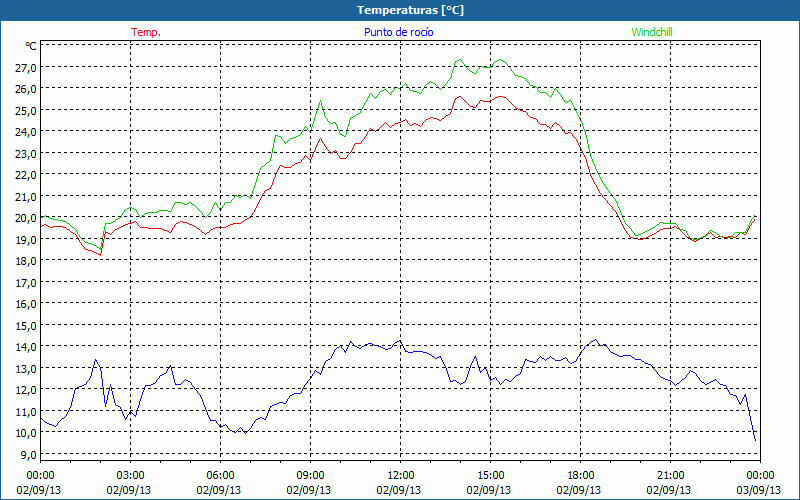This screenshot has height=500, width=800.
Task: Click the 24,0 y-axis value
Action: (27, 132)
